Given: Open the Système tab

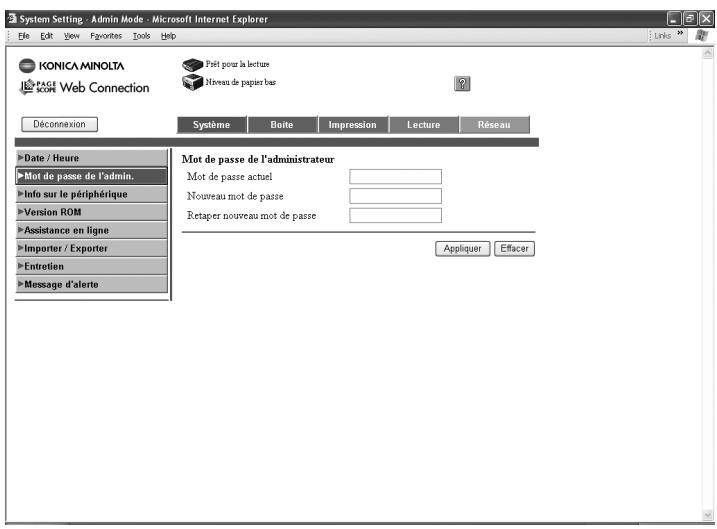Looking at the screenshot, I should click(211, 125).
